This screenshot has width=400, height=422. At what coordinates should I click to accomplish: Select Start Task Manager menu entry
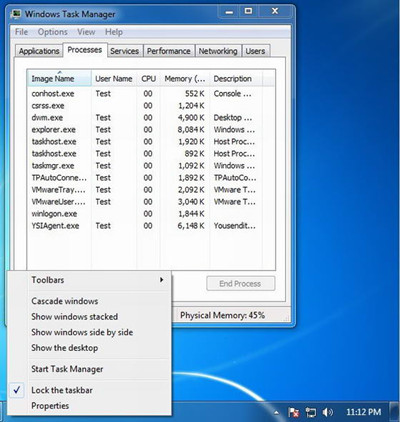point(67,369)
